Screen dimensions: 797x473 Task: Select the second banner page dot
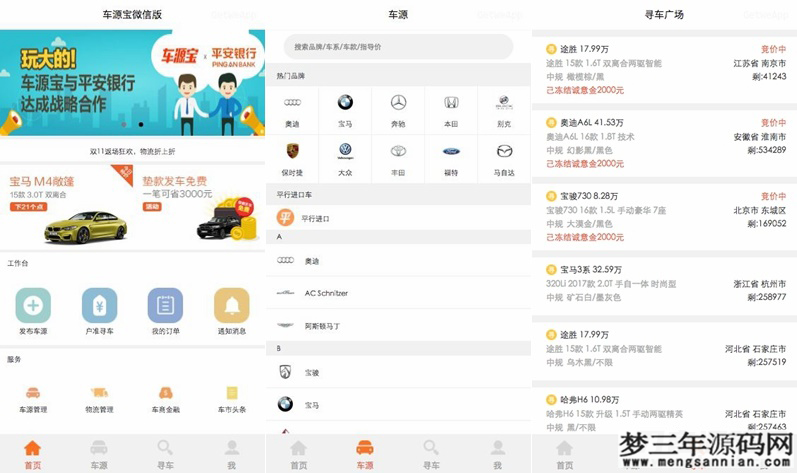(x=141, y=124)
